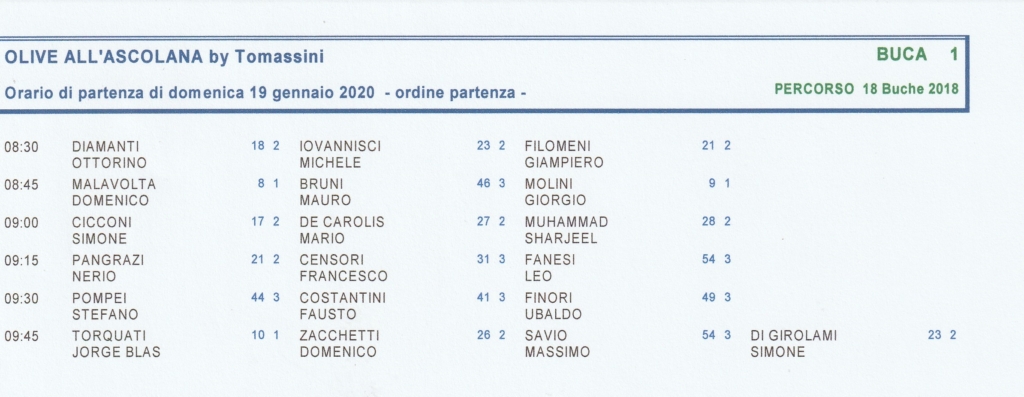This screenshot has height=397, width=1024.
Task: Click player name DIAMANTI OTTORINO
Action: tap(109, 155)
